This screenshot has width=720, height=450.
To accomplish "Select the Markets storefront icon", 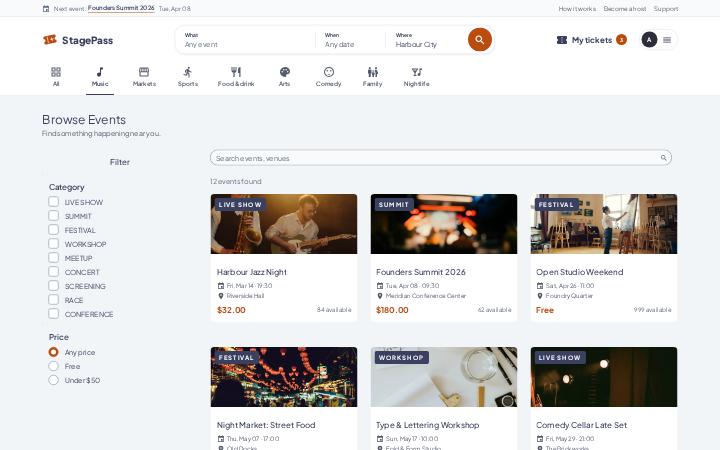I will point(144,72).
